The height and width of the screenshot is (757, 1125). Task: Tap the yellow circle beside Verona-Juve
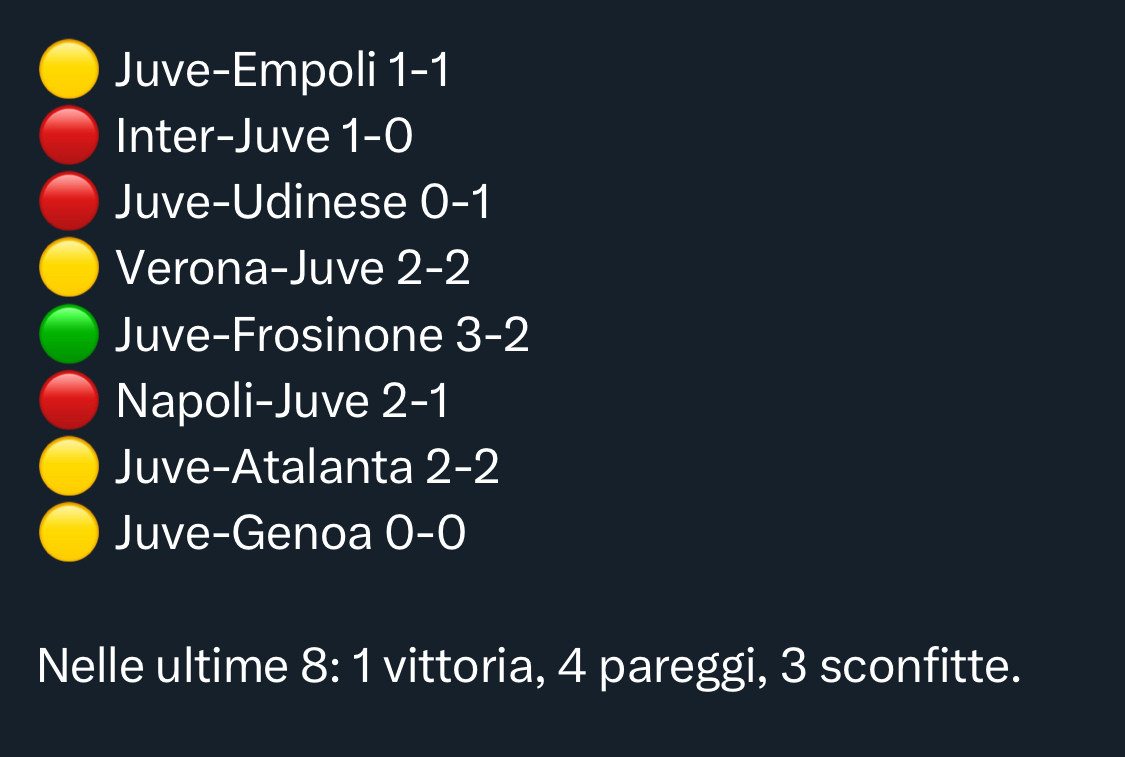coord(68,269)
